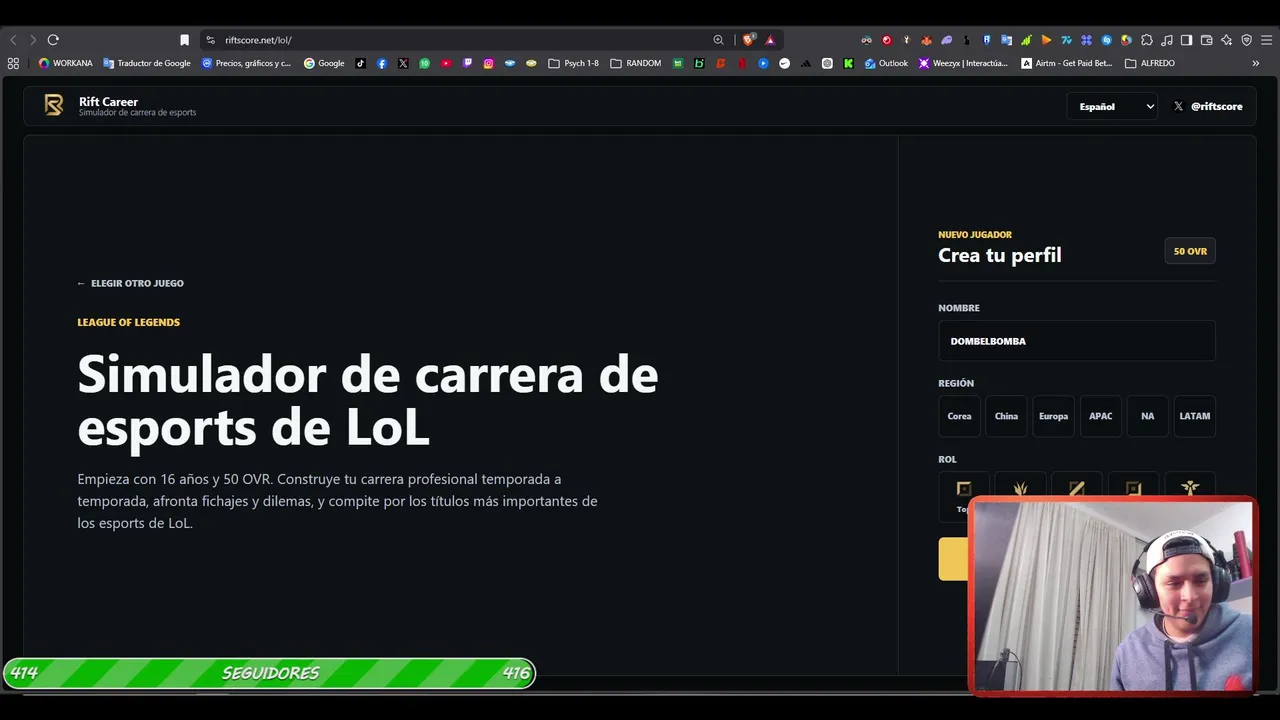
Task: Select the China region option
Action: [x=1006, y=416]
